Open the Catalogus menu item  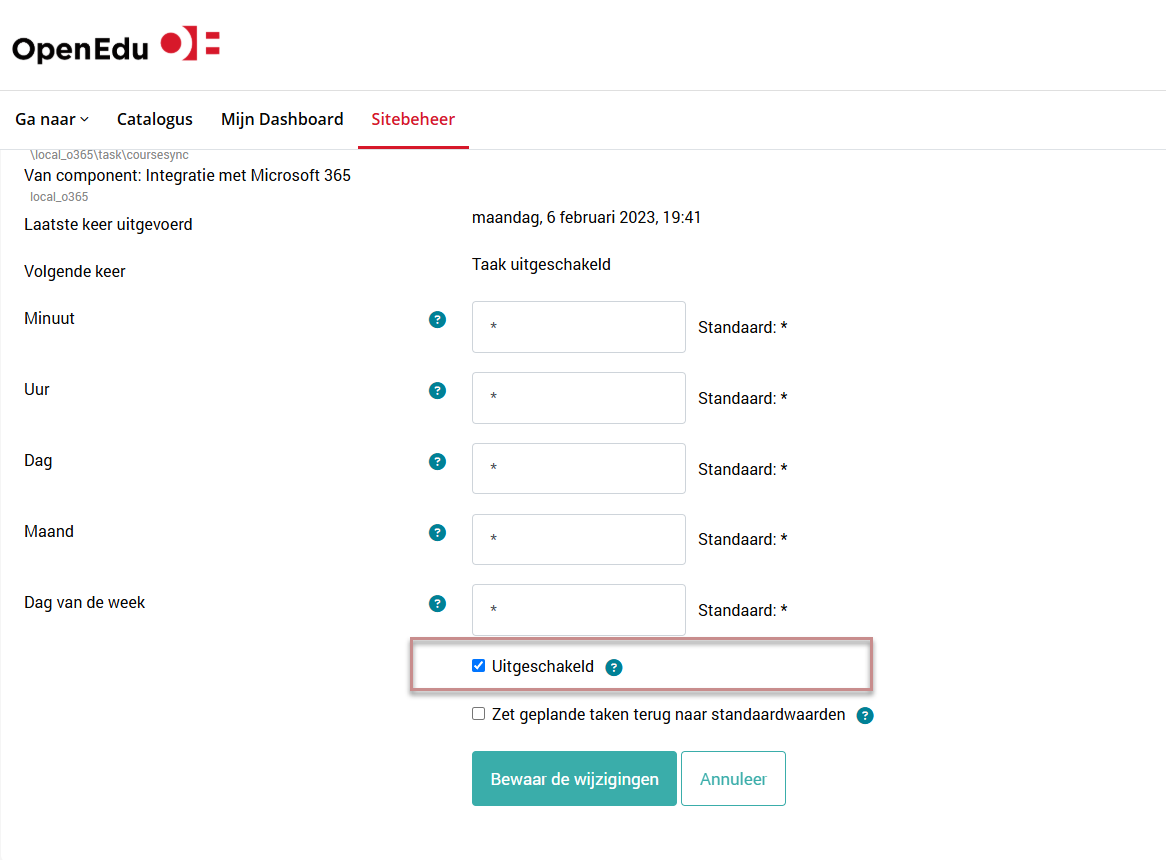[155, 119]
